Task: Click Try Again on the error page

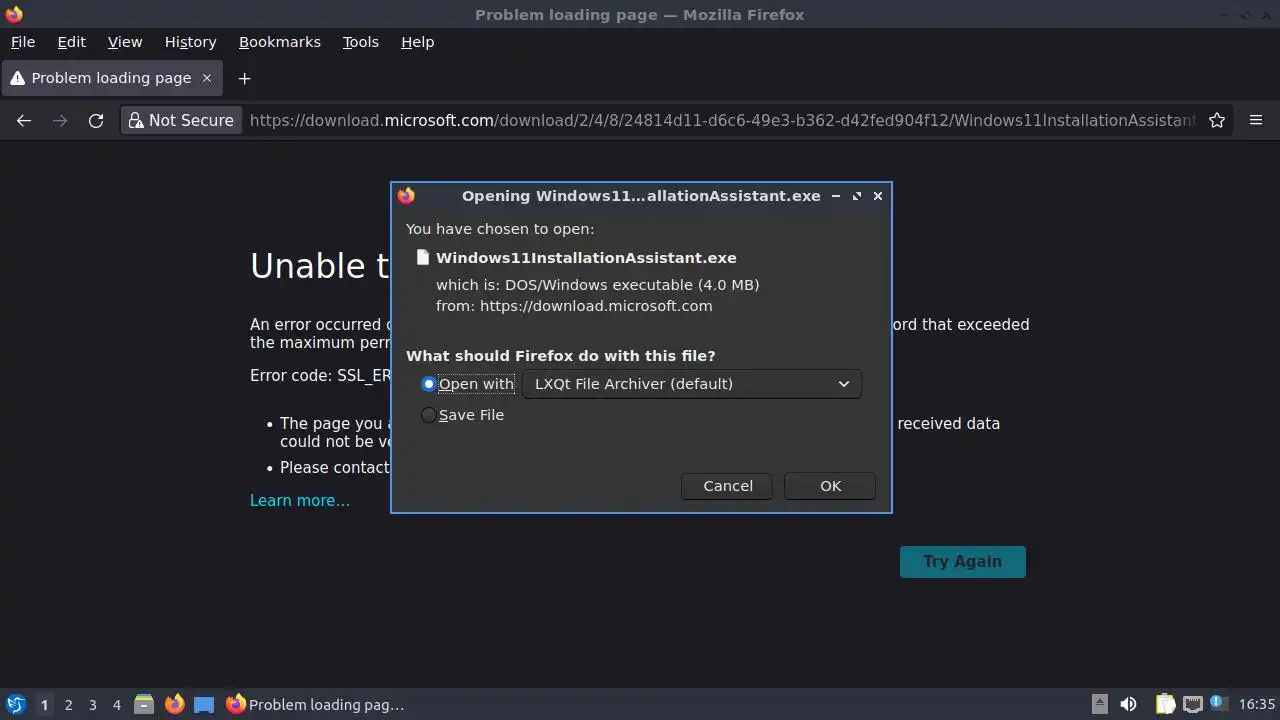Action: [963, 561]
